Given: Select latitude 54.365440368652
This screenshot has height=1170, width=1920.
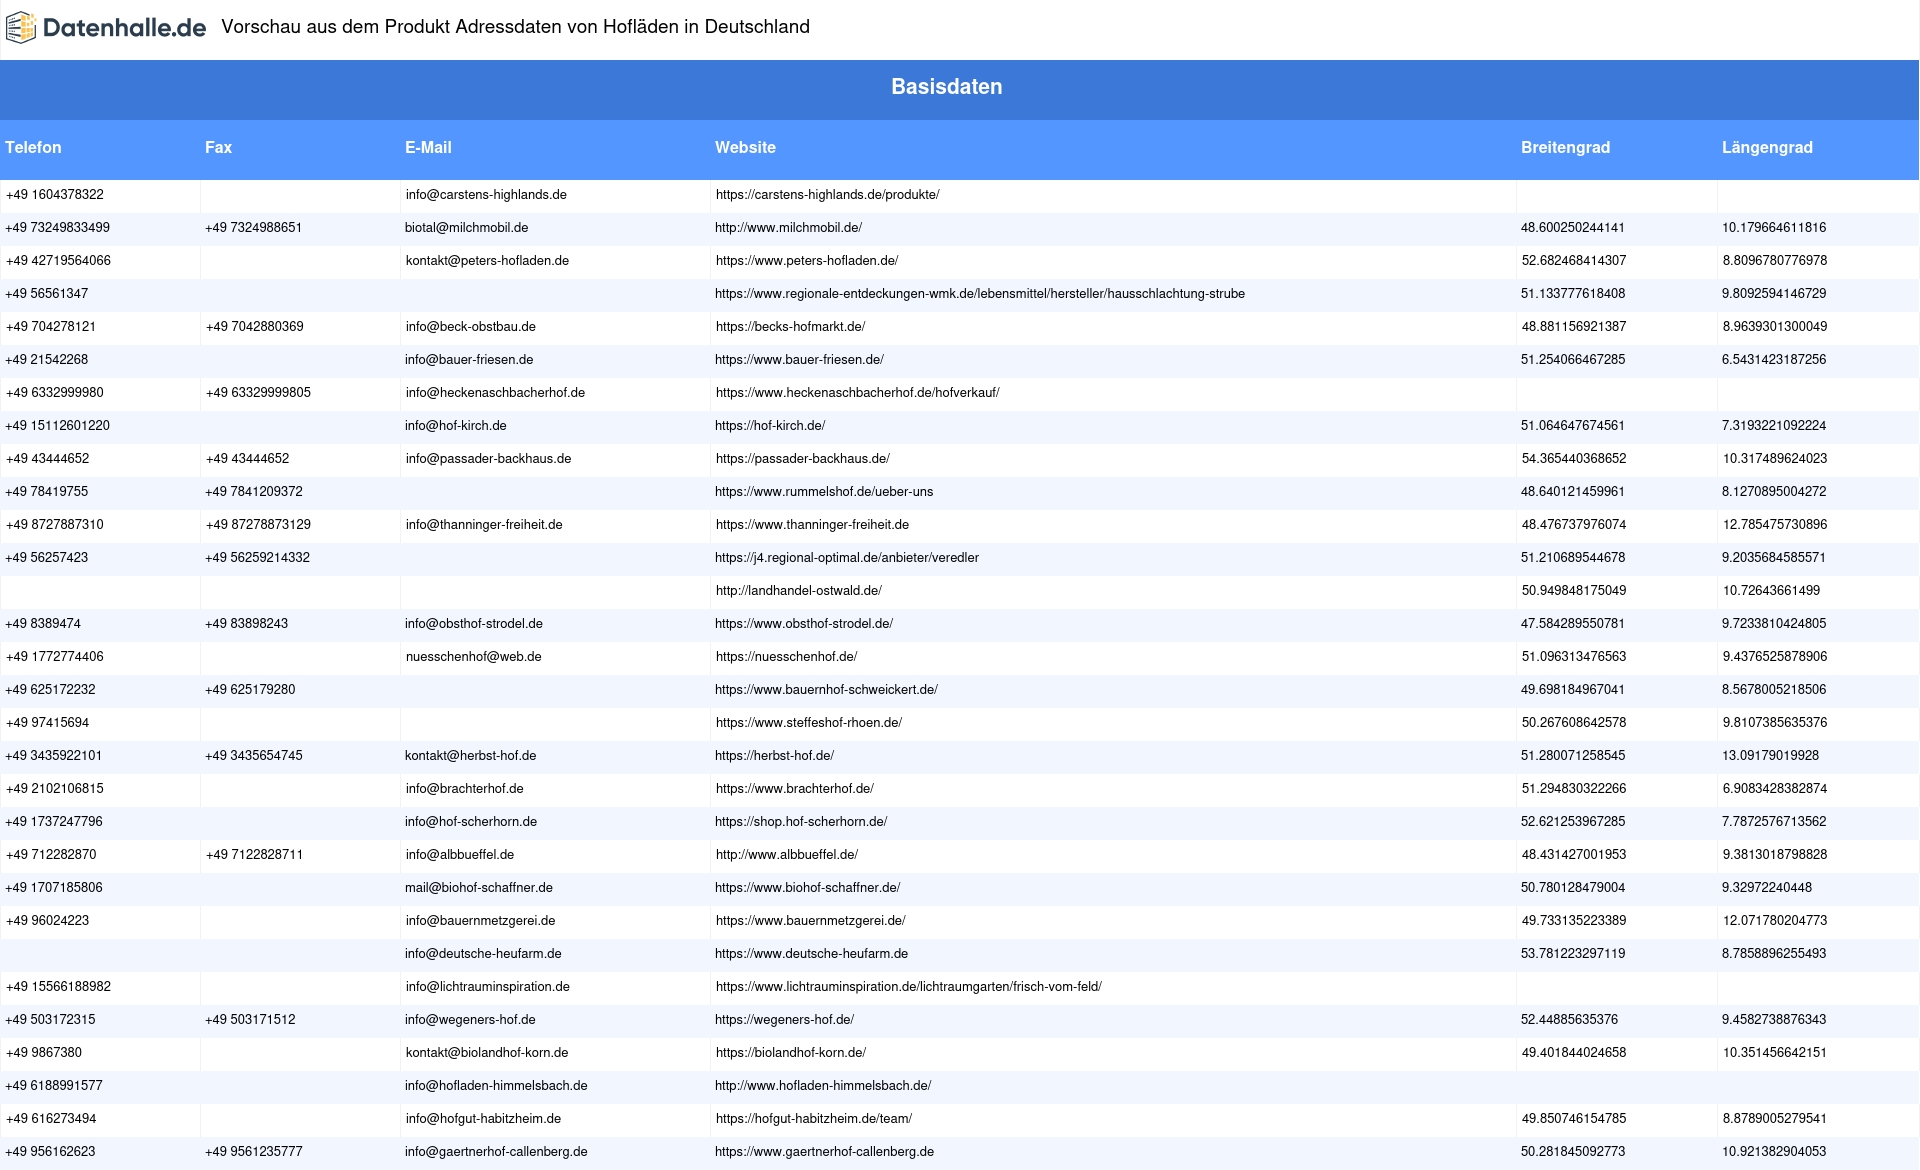Looking at the screenshot, I should (x=1574, y=459).
